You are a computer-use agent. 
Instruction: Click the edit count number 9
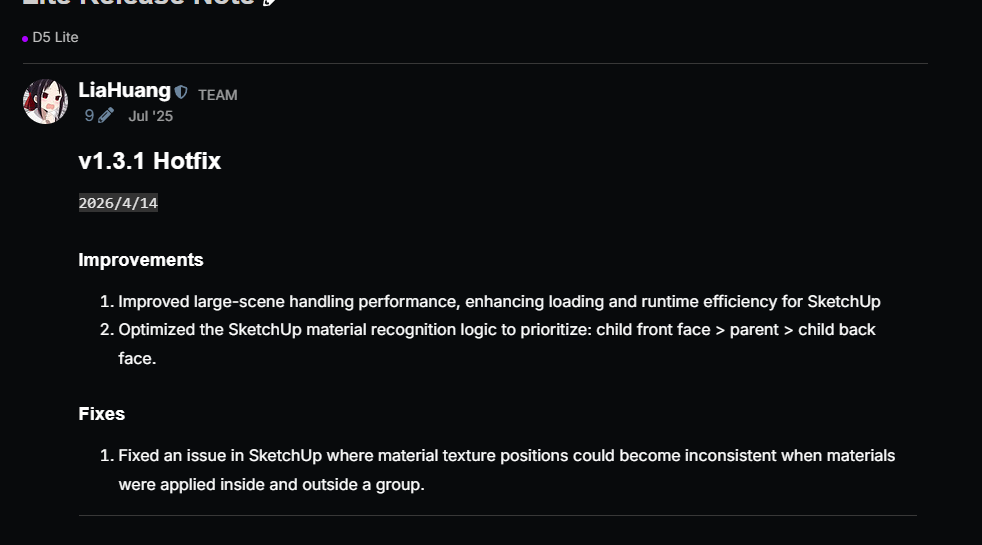tap(89, 116)
